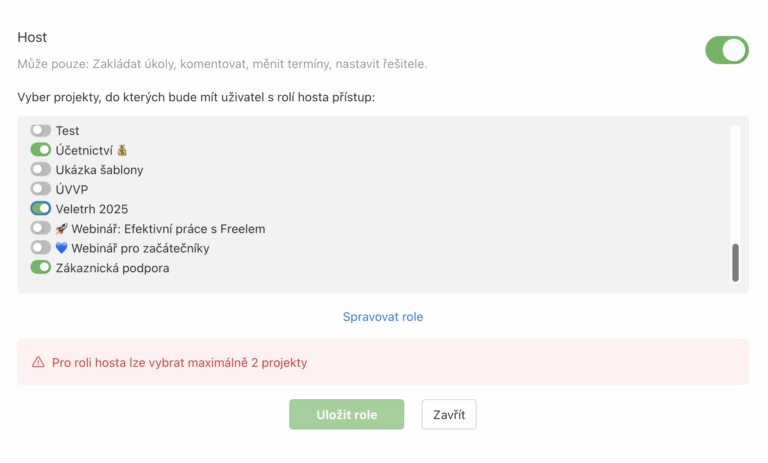The image size is (768, 463).
Task: Toggle the ÚVVP project switch
Action: 41,189
